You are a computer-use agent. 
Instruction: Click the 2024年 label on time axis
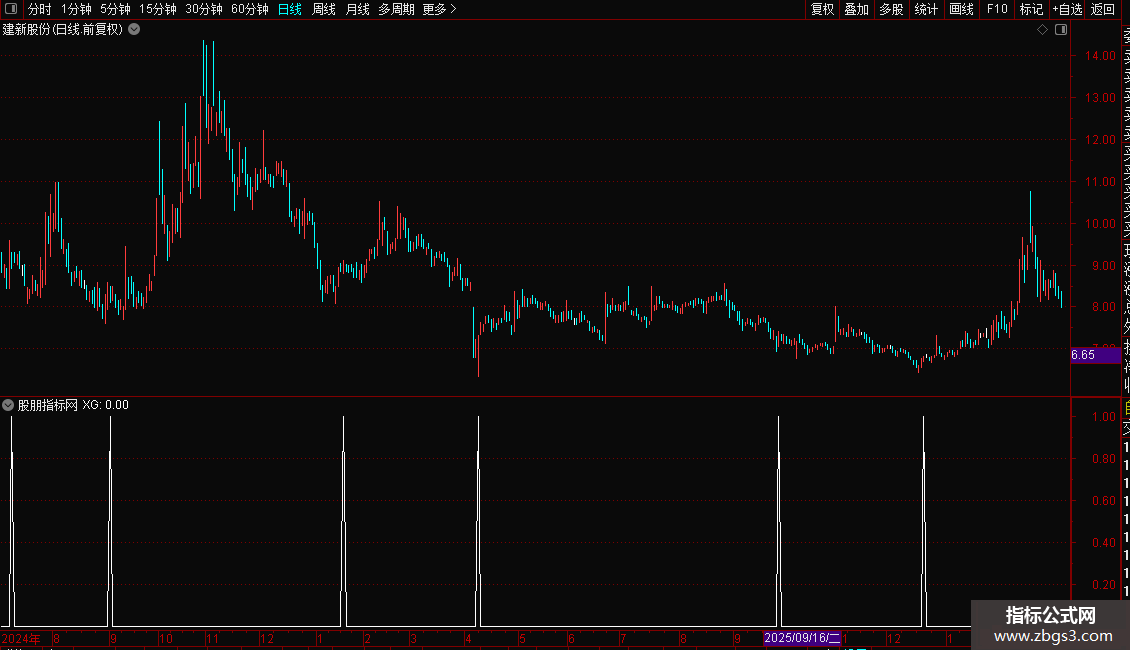(x=21, y=638)
